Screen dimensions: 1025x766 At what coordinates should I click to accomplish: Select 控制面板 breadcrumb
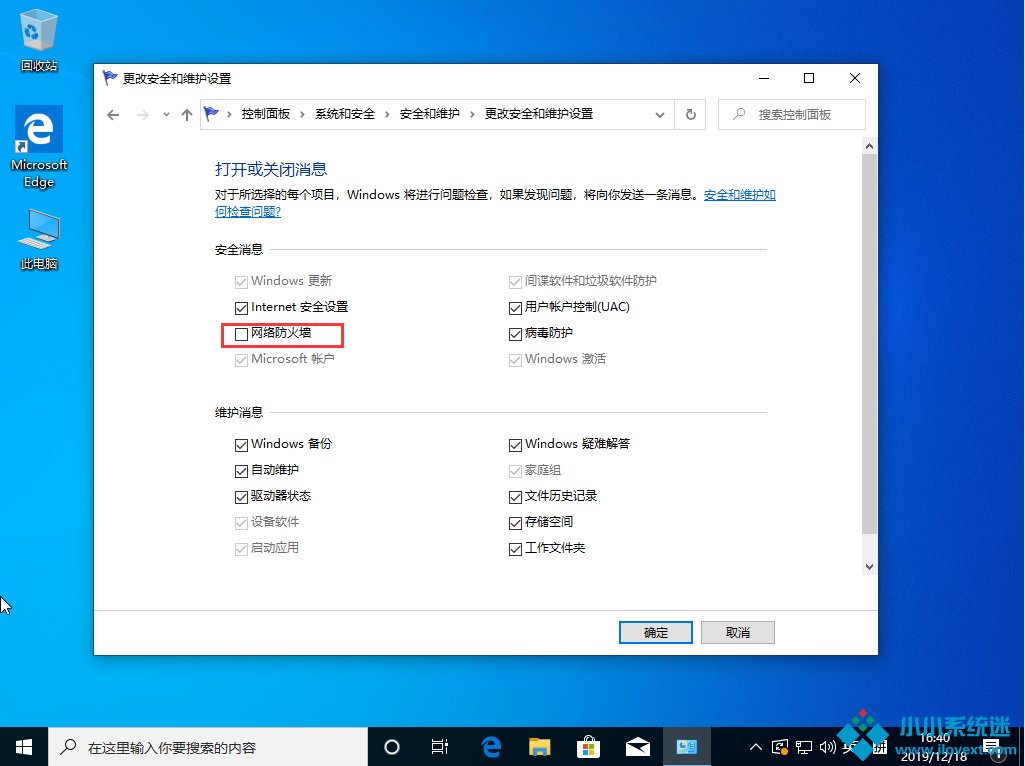click(265, 114)
